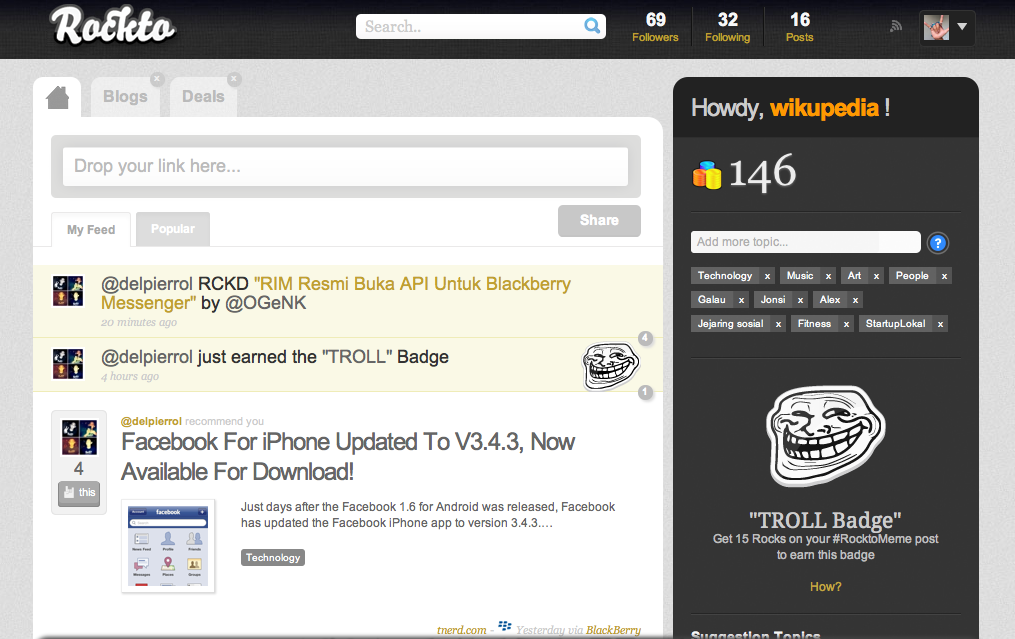
Task: View the 32 Following count
Action: pos(728,27)
